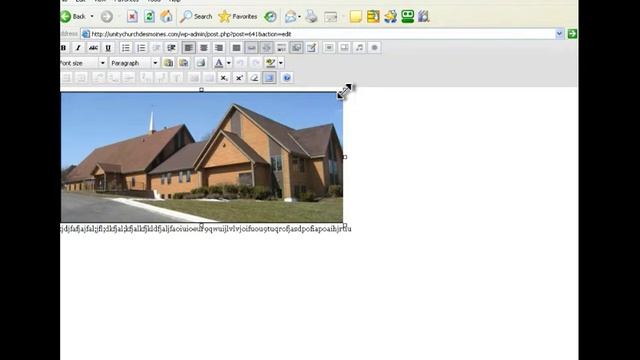Click the text color A button
This screenshot has width=640, height=360.
(x=219, y=63)
